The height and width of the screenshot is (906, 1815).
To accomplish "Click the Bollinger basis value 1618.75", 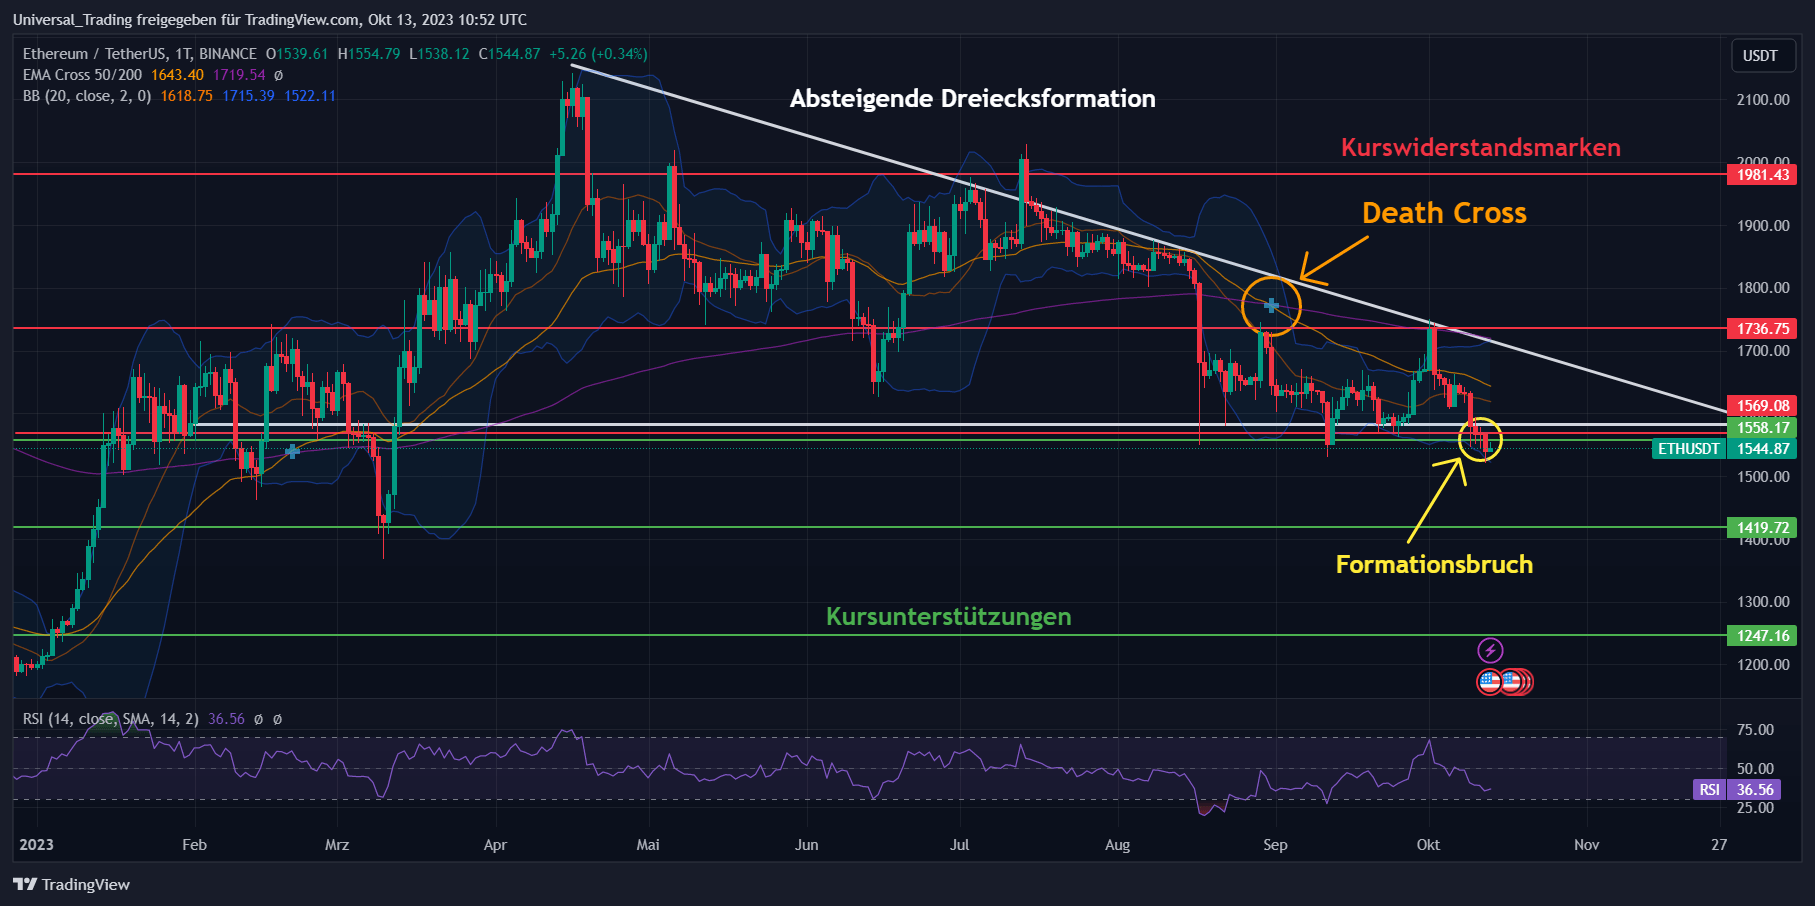I will point(187,96).
